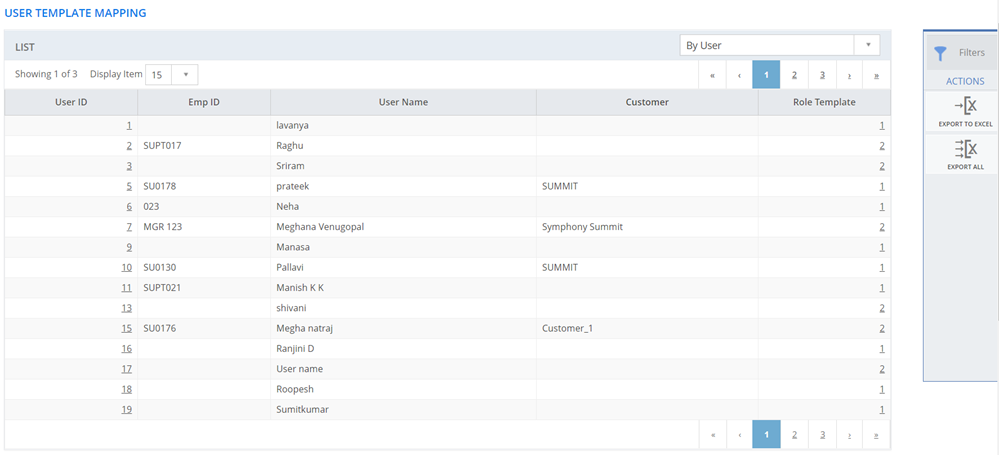The width and height of the screenshot is (1000, 455).
Task: Click Role Template count for Raghu
Action: (882, 146)
